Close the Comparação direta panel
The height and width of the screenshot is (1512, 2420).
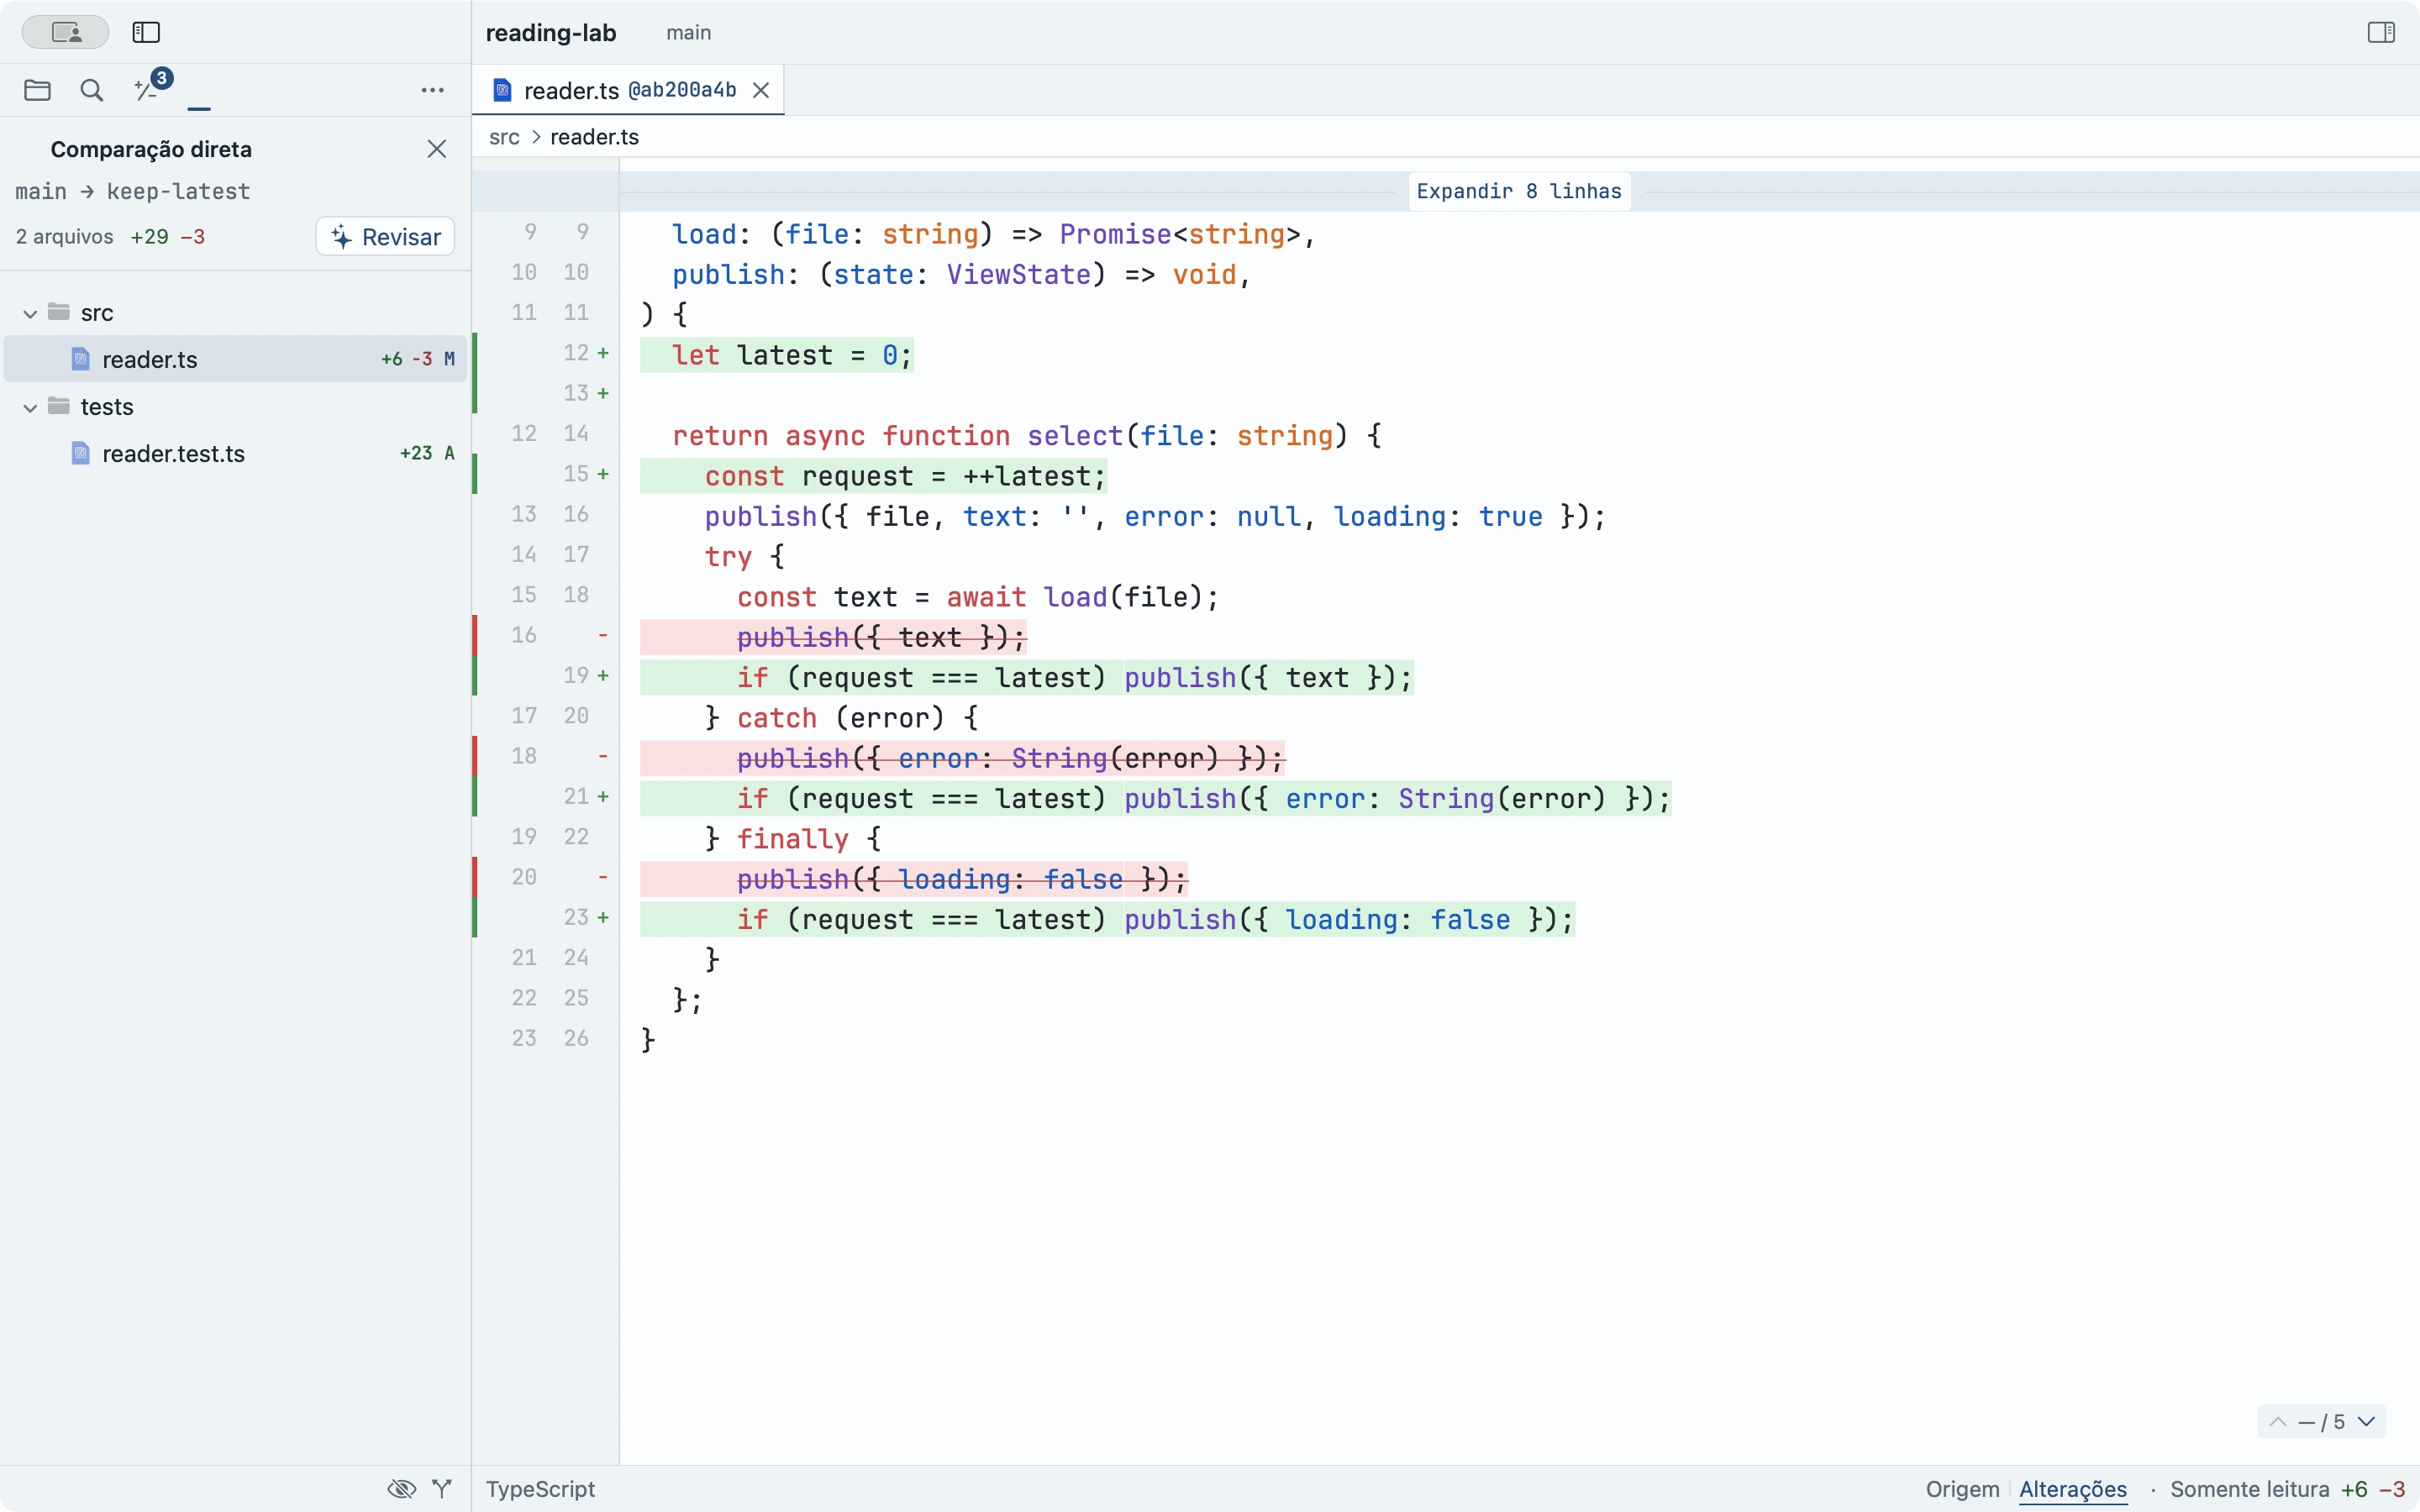[437, 149]
